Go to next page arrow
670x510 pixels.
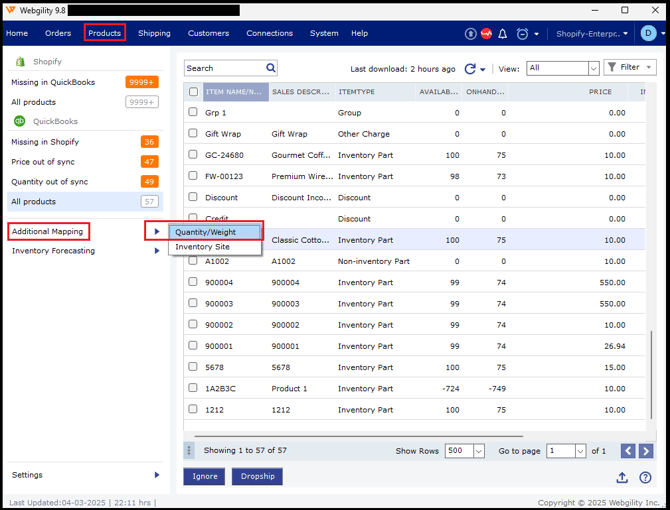[647, 451]
